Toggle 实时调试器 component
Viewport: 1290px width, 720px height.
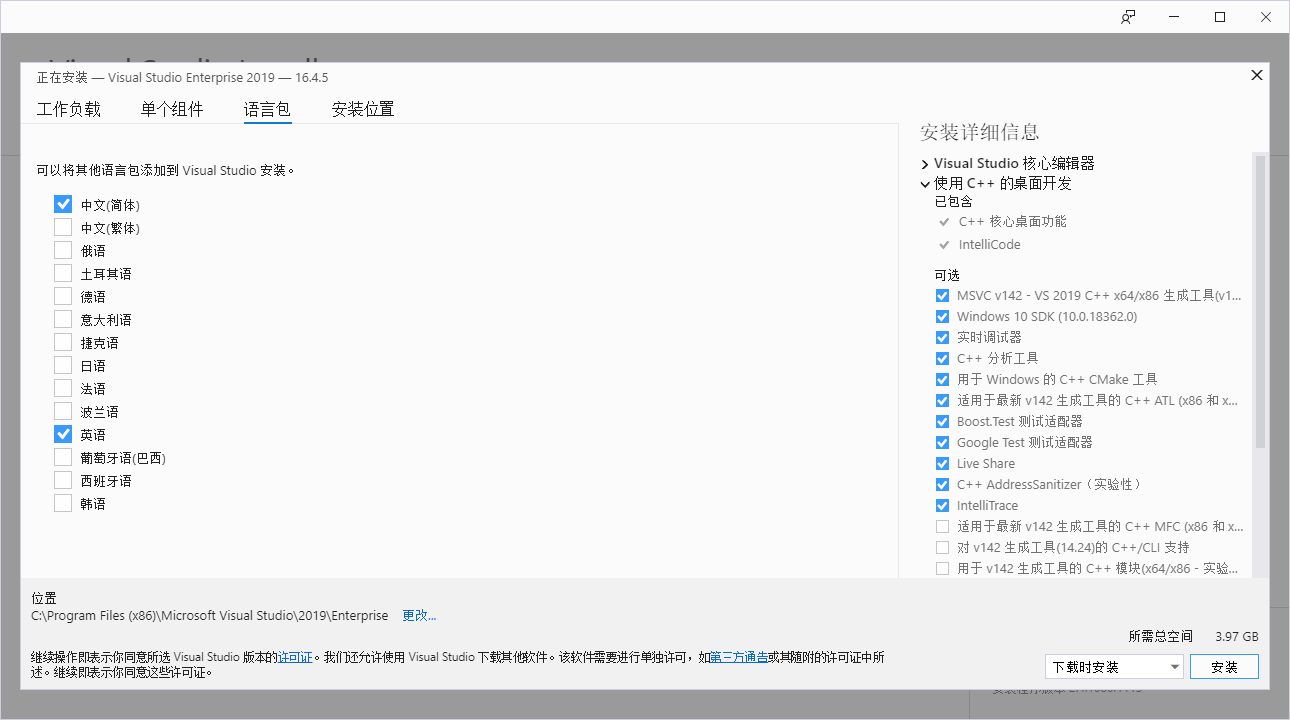(x=942, y=338)
